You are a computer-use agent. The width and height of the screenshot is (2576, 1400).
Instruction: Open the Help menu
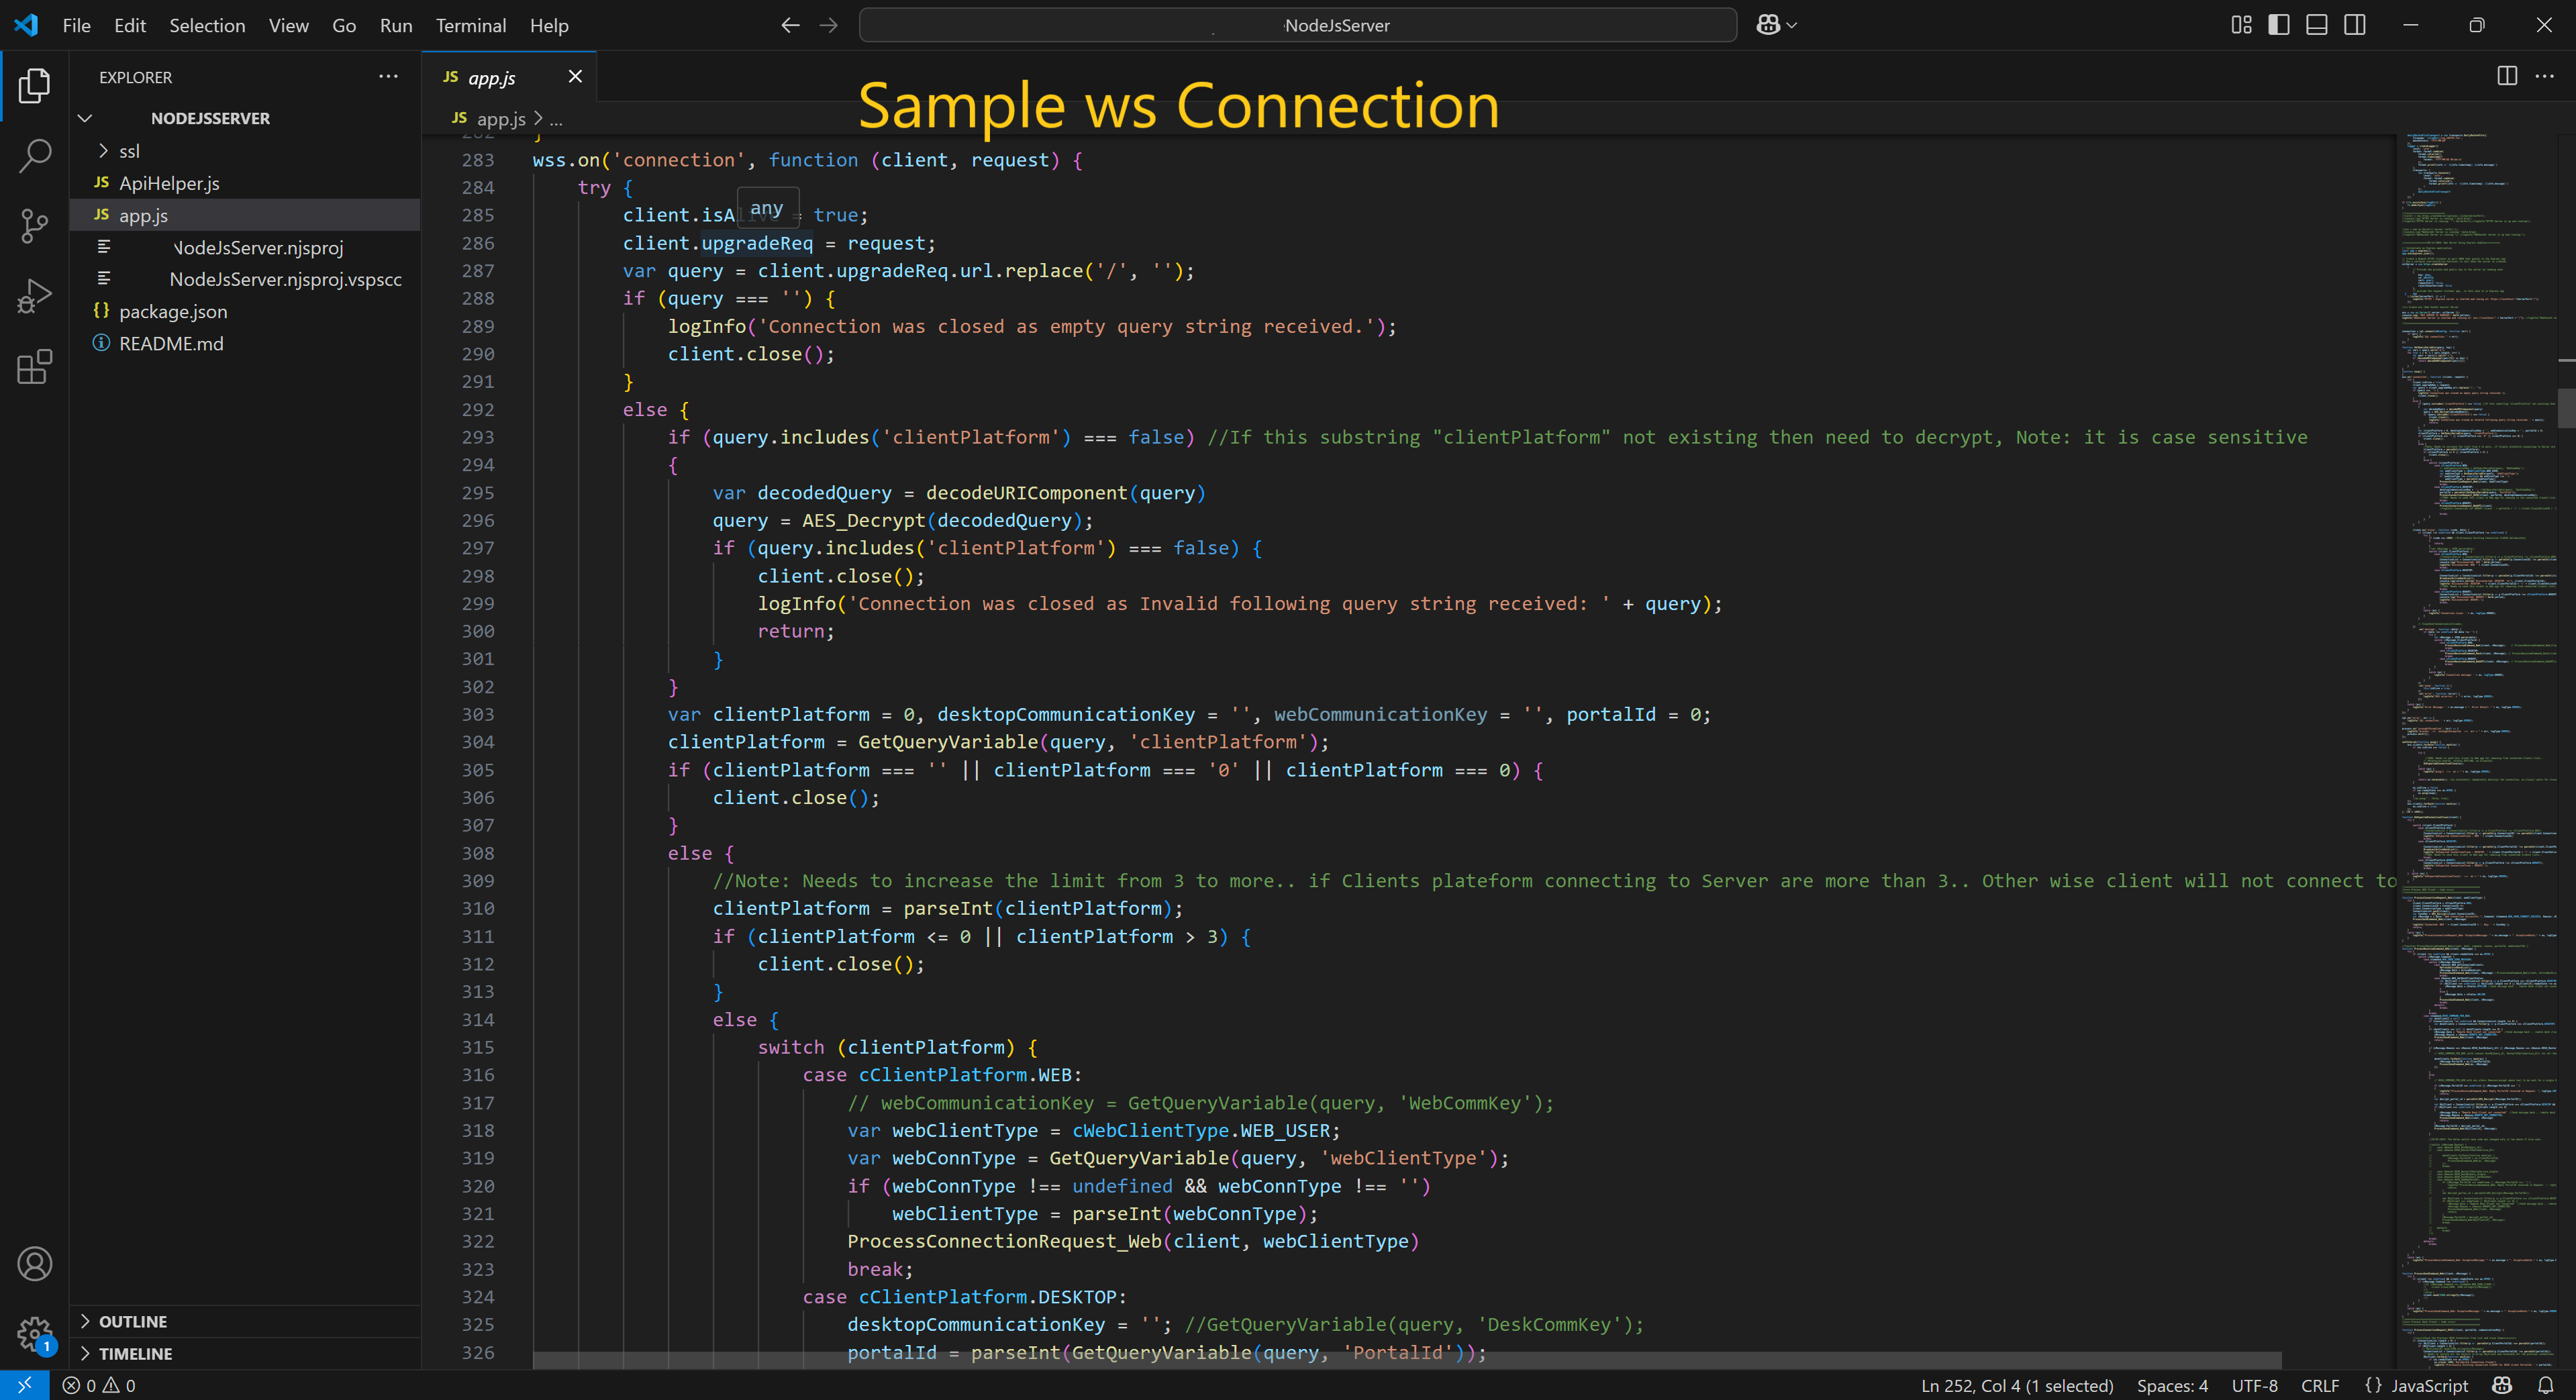tap(549, 25)
